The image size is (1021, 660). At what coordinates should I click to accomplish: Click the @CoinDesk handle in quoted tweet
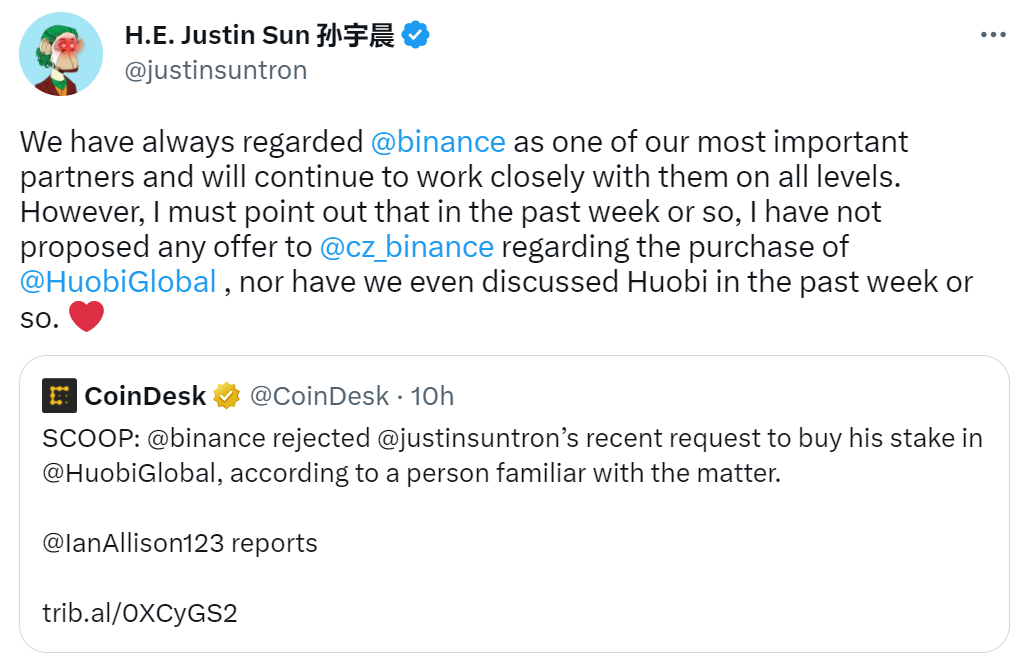click(319, 396)
